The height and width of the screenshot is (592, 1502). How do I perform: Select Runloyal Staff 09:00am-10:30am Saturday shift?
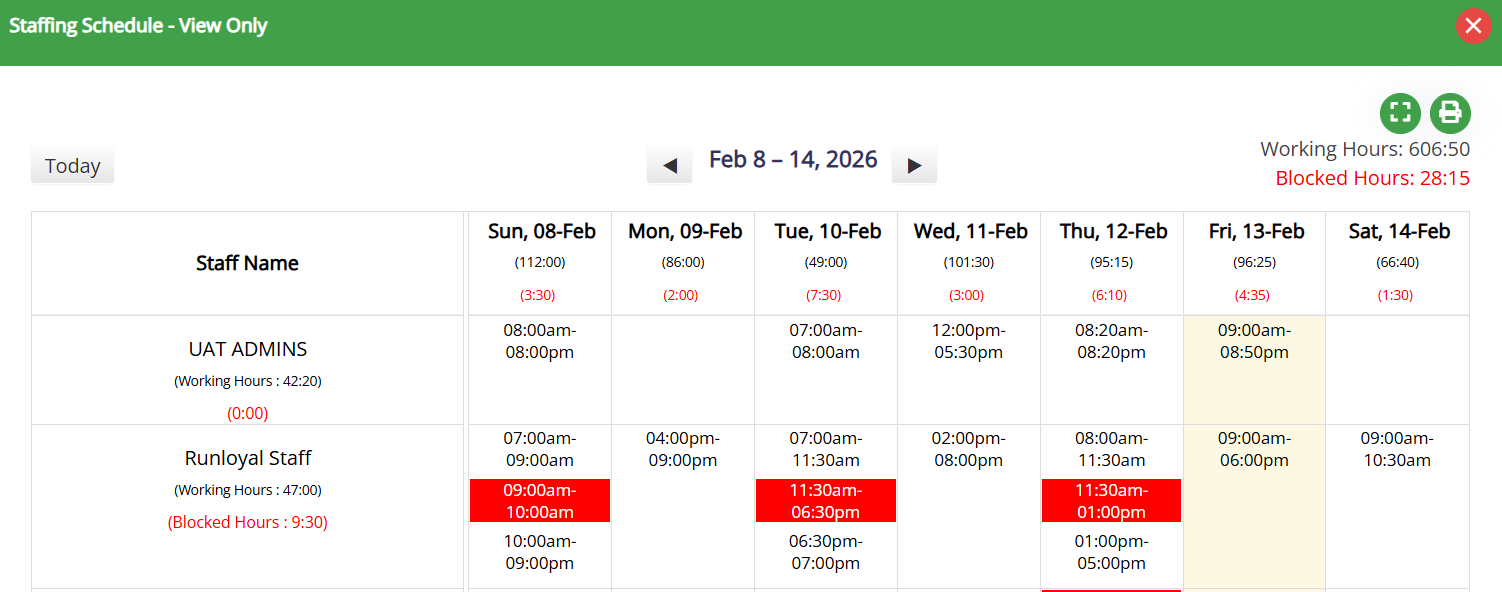point(1396,449)
